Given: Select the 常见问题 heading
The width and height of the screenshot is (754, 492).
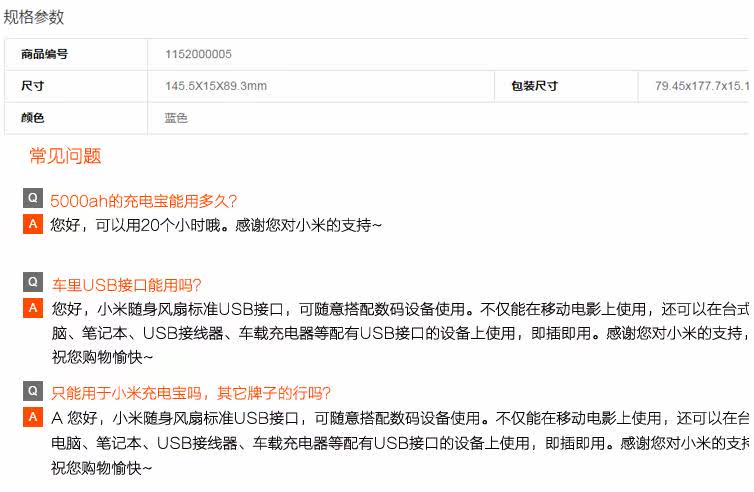Looking at the screenshot, I should coord(65,156).
